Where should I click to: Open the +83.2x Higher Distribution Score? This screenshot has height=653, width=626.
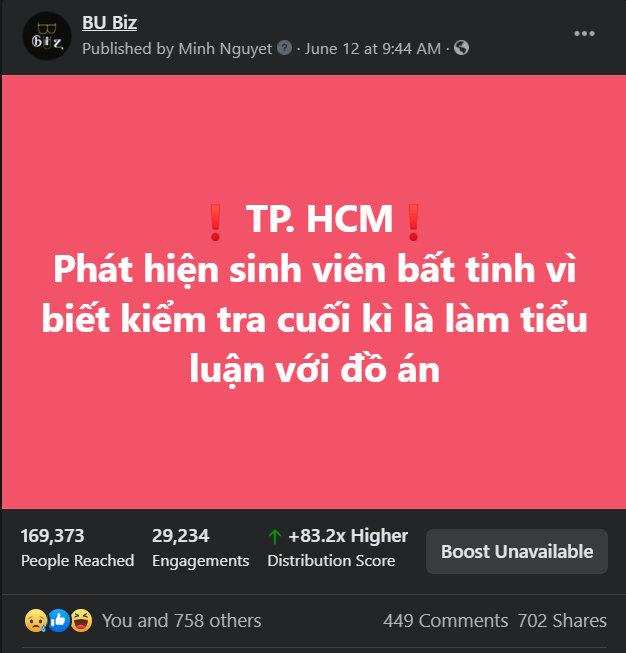tap(338, 548)
